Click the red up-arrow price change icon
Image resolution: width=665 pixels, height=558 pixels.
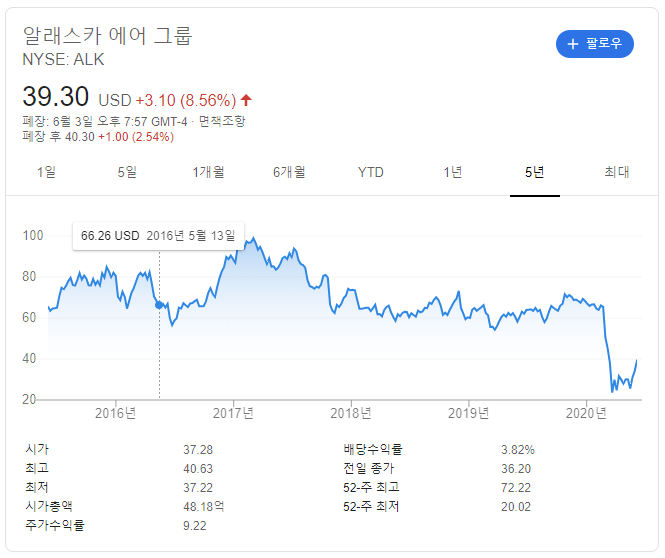point(246,100)
